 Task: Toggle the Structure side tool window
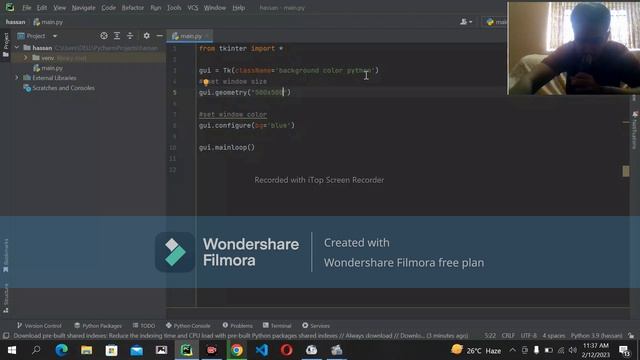5,298
